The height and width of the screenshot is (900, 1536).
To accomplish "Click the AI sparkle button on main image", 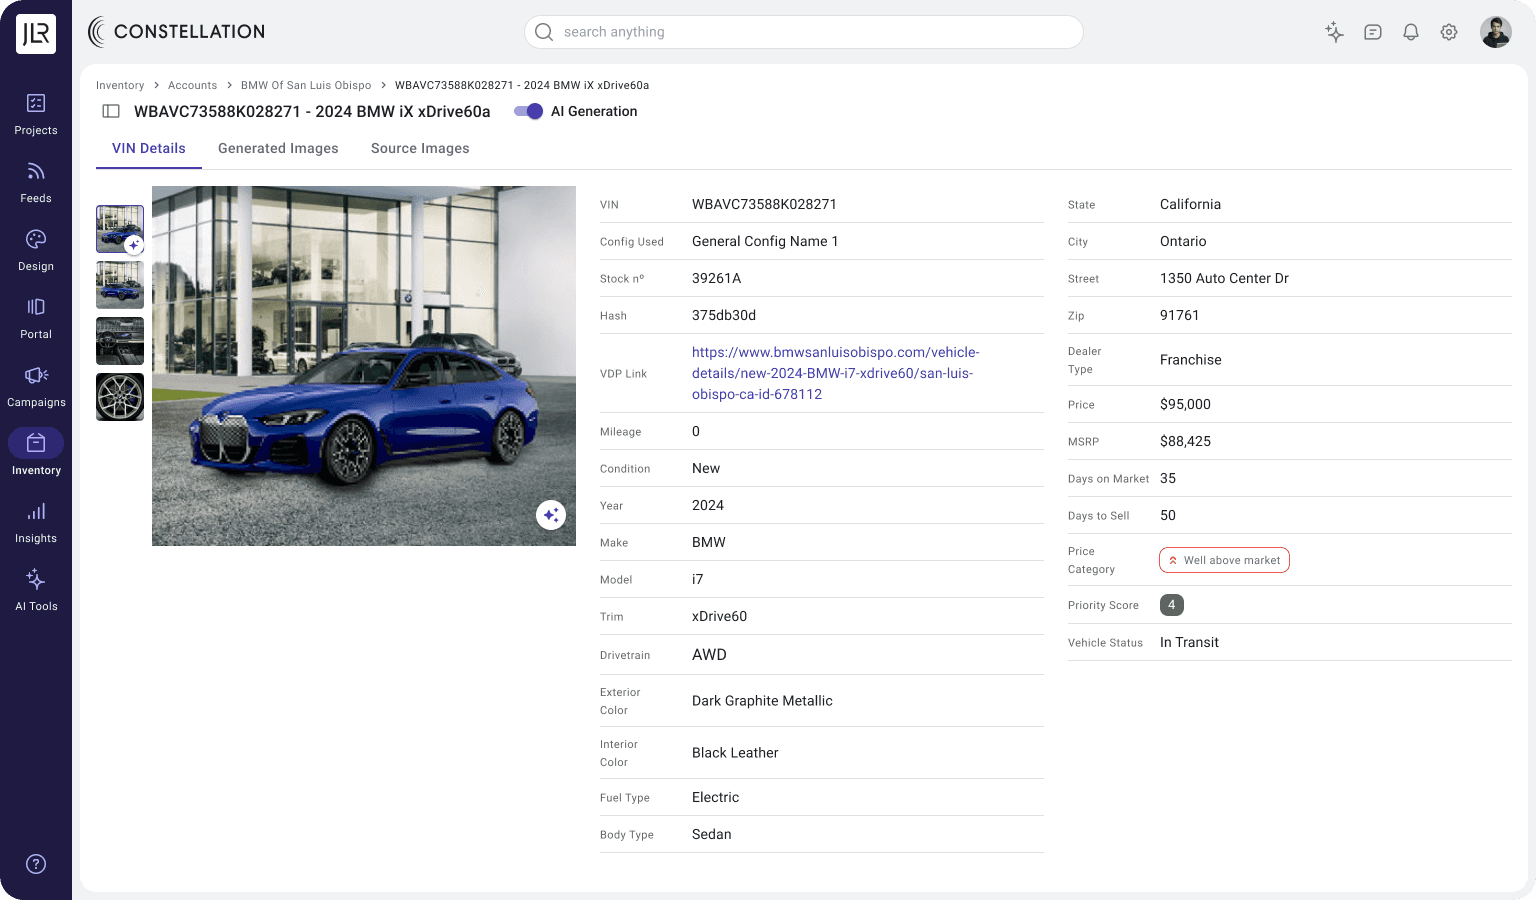I will tap(551, 515).
